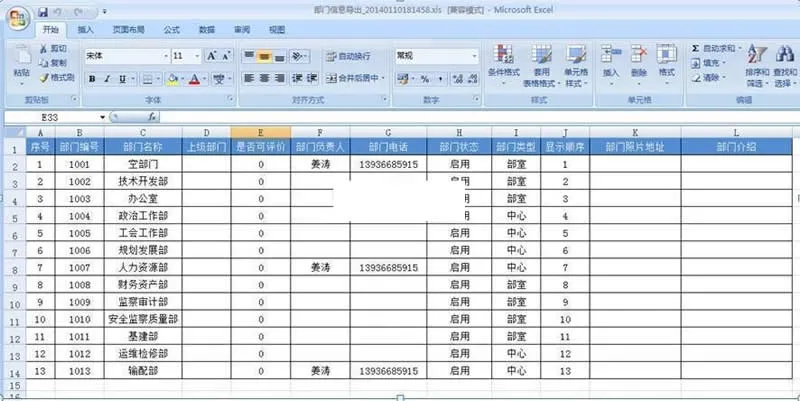Click the increase font size A icon
This screenshot has height=401, width=800.
coord(212,56)
